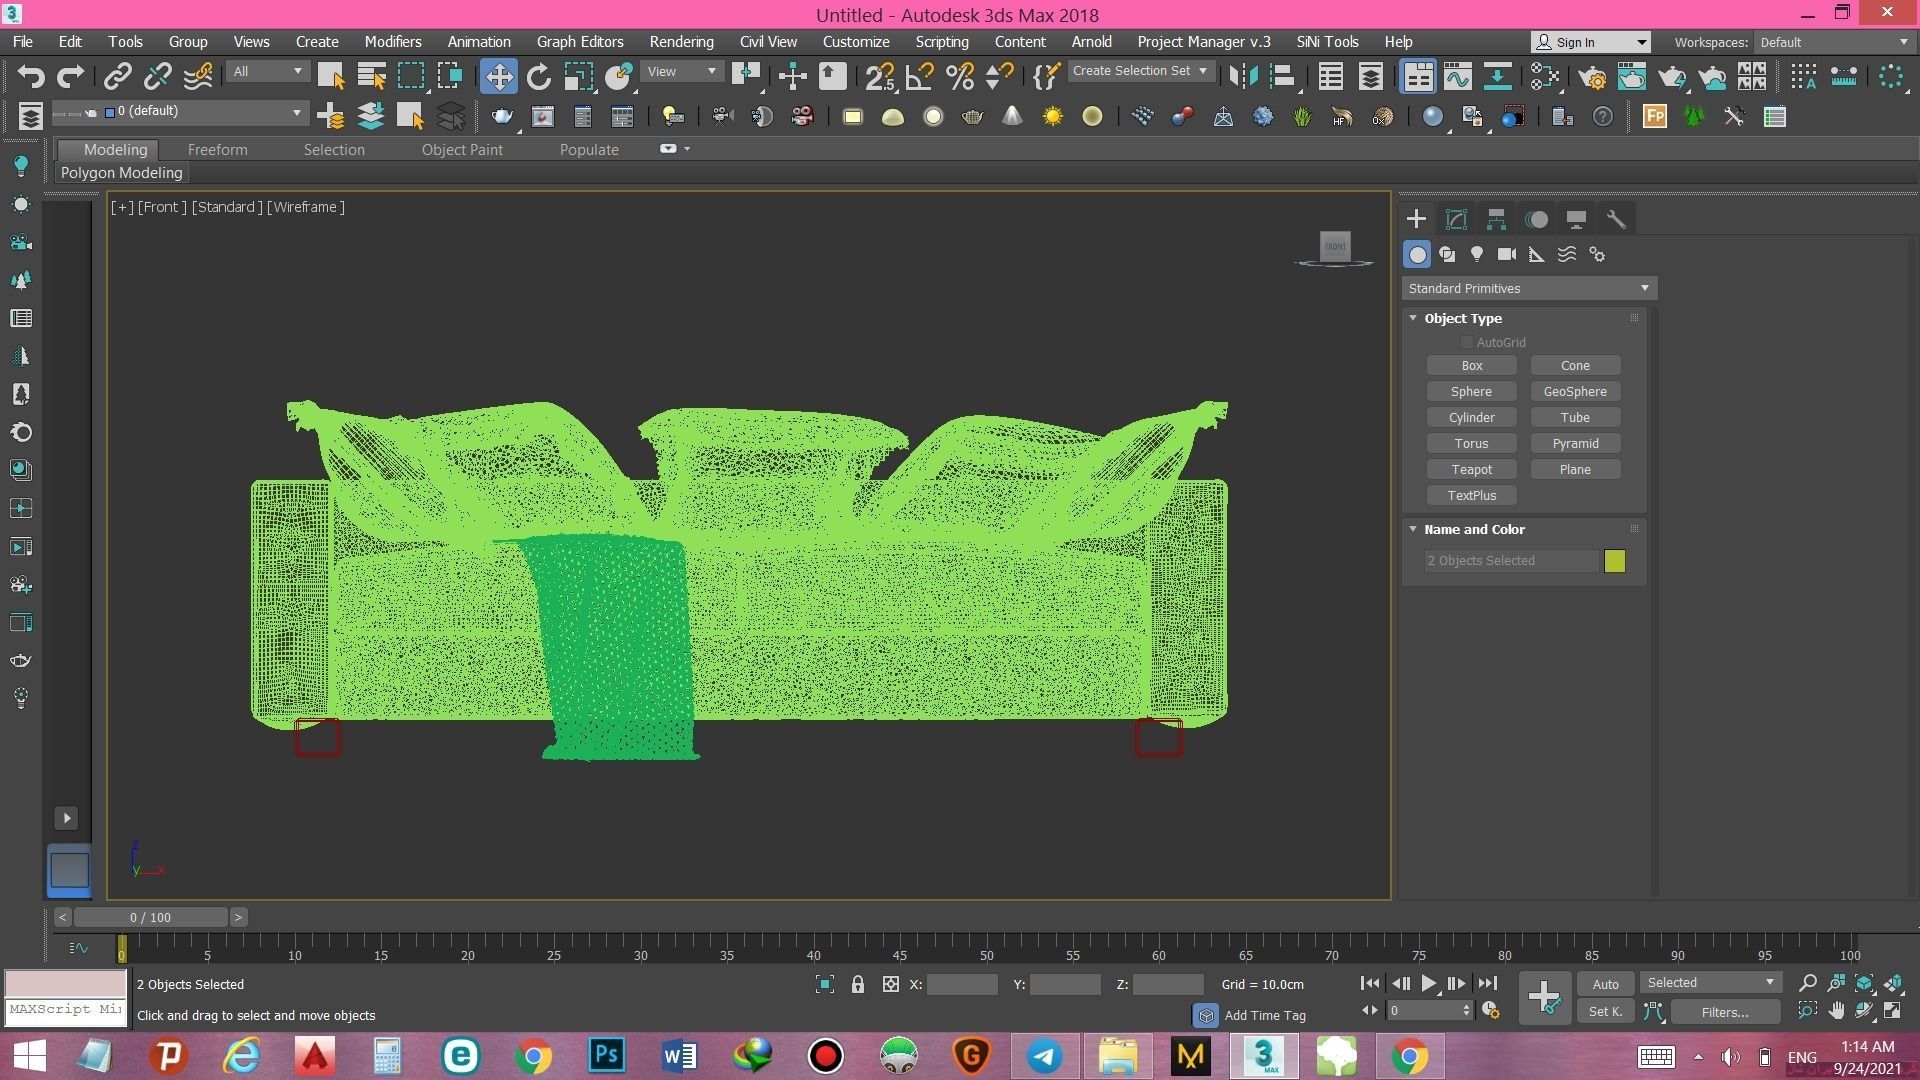Enable the Snaps Toggle
The image size is (1920, 1080).
(880, 75)
